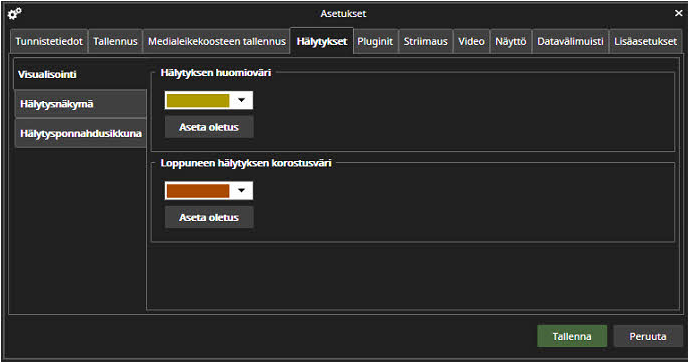The width and height of the screenshot is (690, 362).
Task: Expand the alarm highlight color dropdown arrow
Action: coord(242,100)
